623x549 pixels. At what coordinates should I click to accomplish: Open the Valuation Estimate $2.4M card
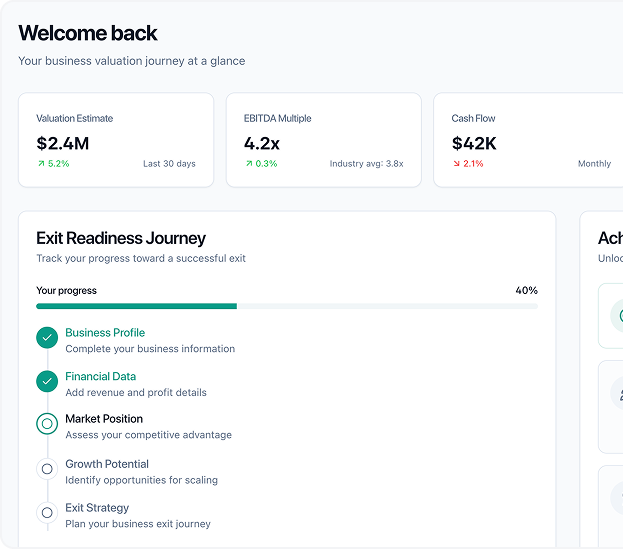point(116,140)
